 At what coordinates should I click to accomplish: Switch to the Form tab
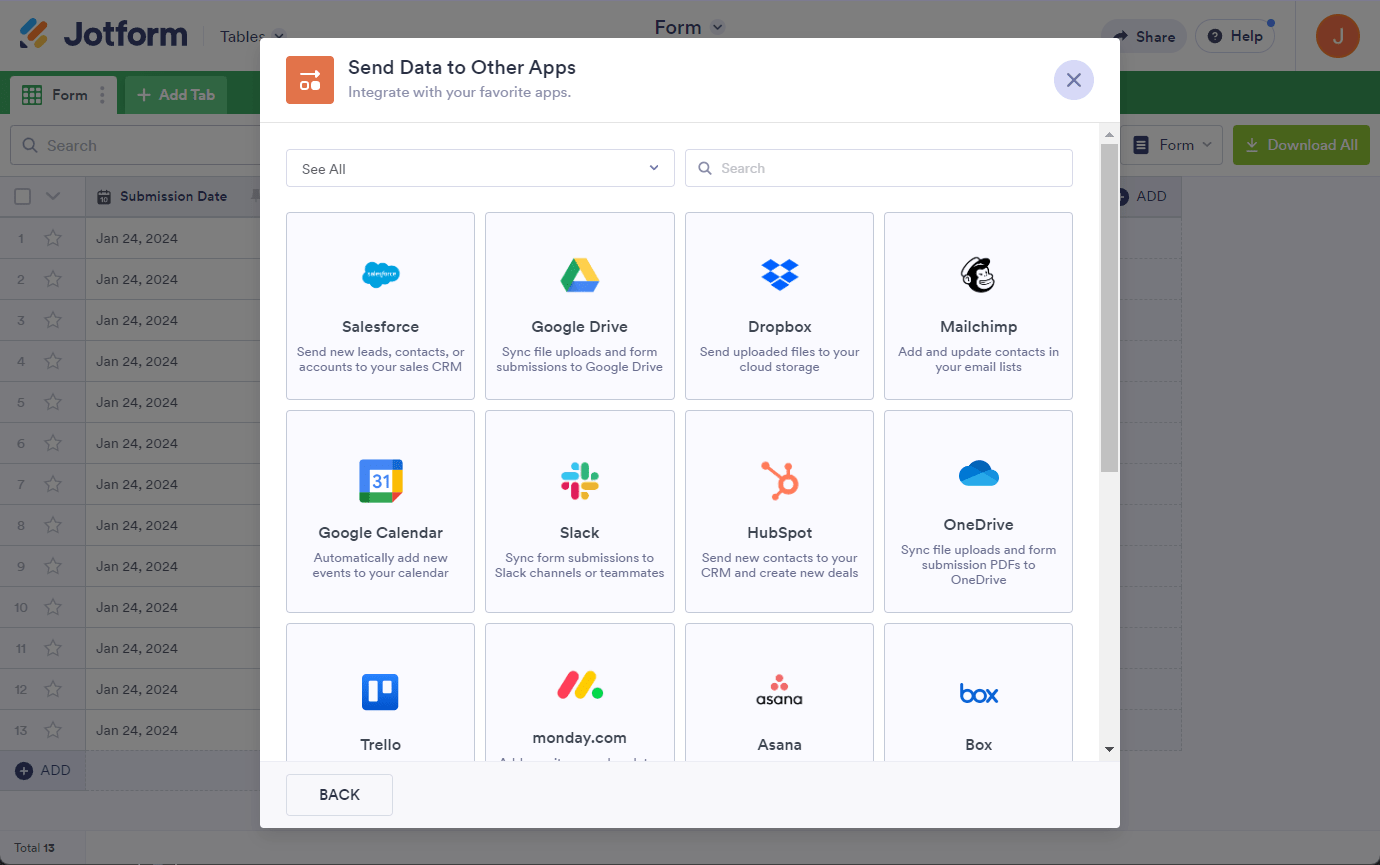pyautogui.click(x=63, y=95)
